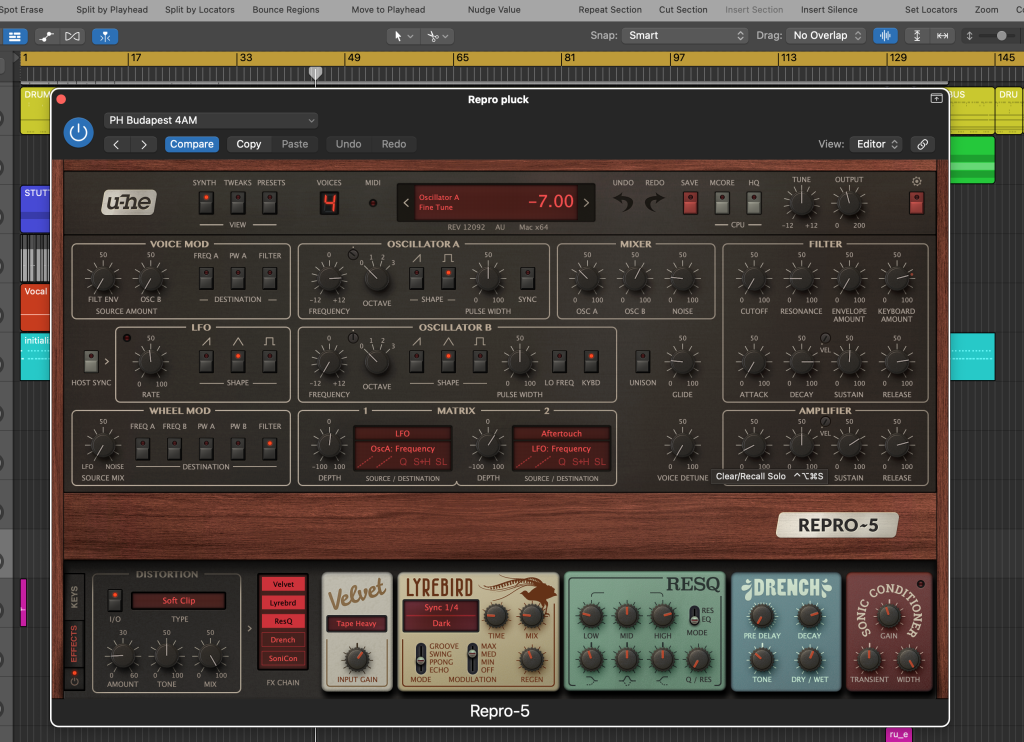Click Nudge Value in toolbar
Image resolution: width=1024 pixels, height=742 pixels.
point(494,10)
